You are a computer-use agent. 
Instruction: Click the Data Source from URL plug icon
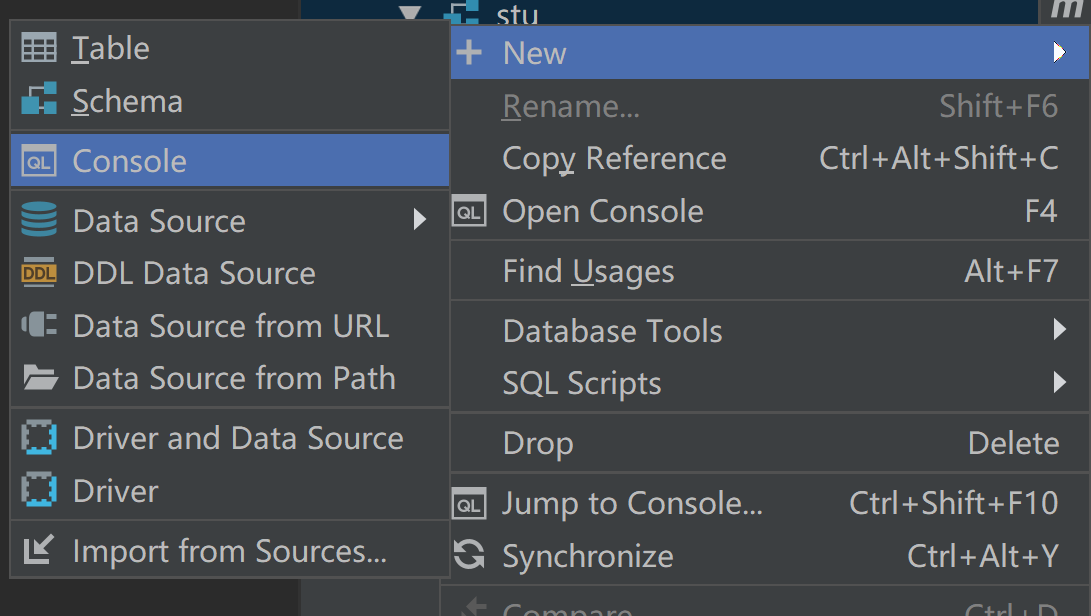[x=39, y=326]
